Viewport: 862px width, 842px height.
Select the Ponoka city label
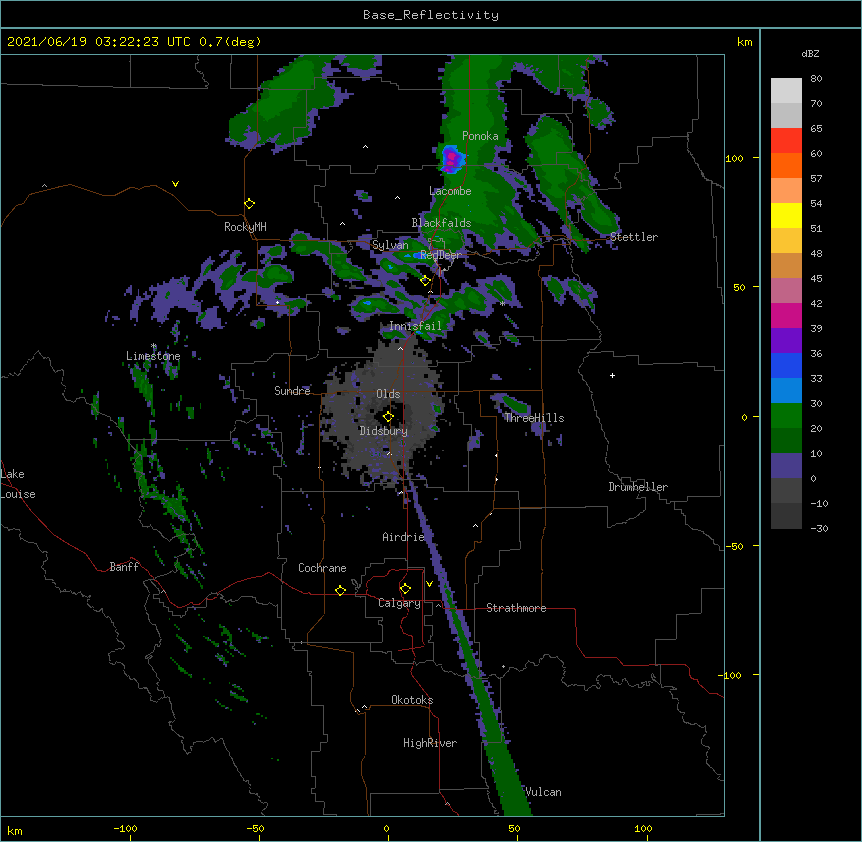click(480, 136)
